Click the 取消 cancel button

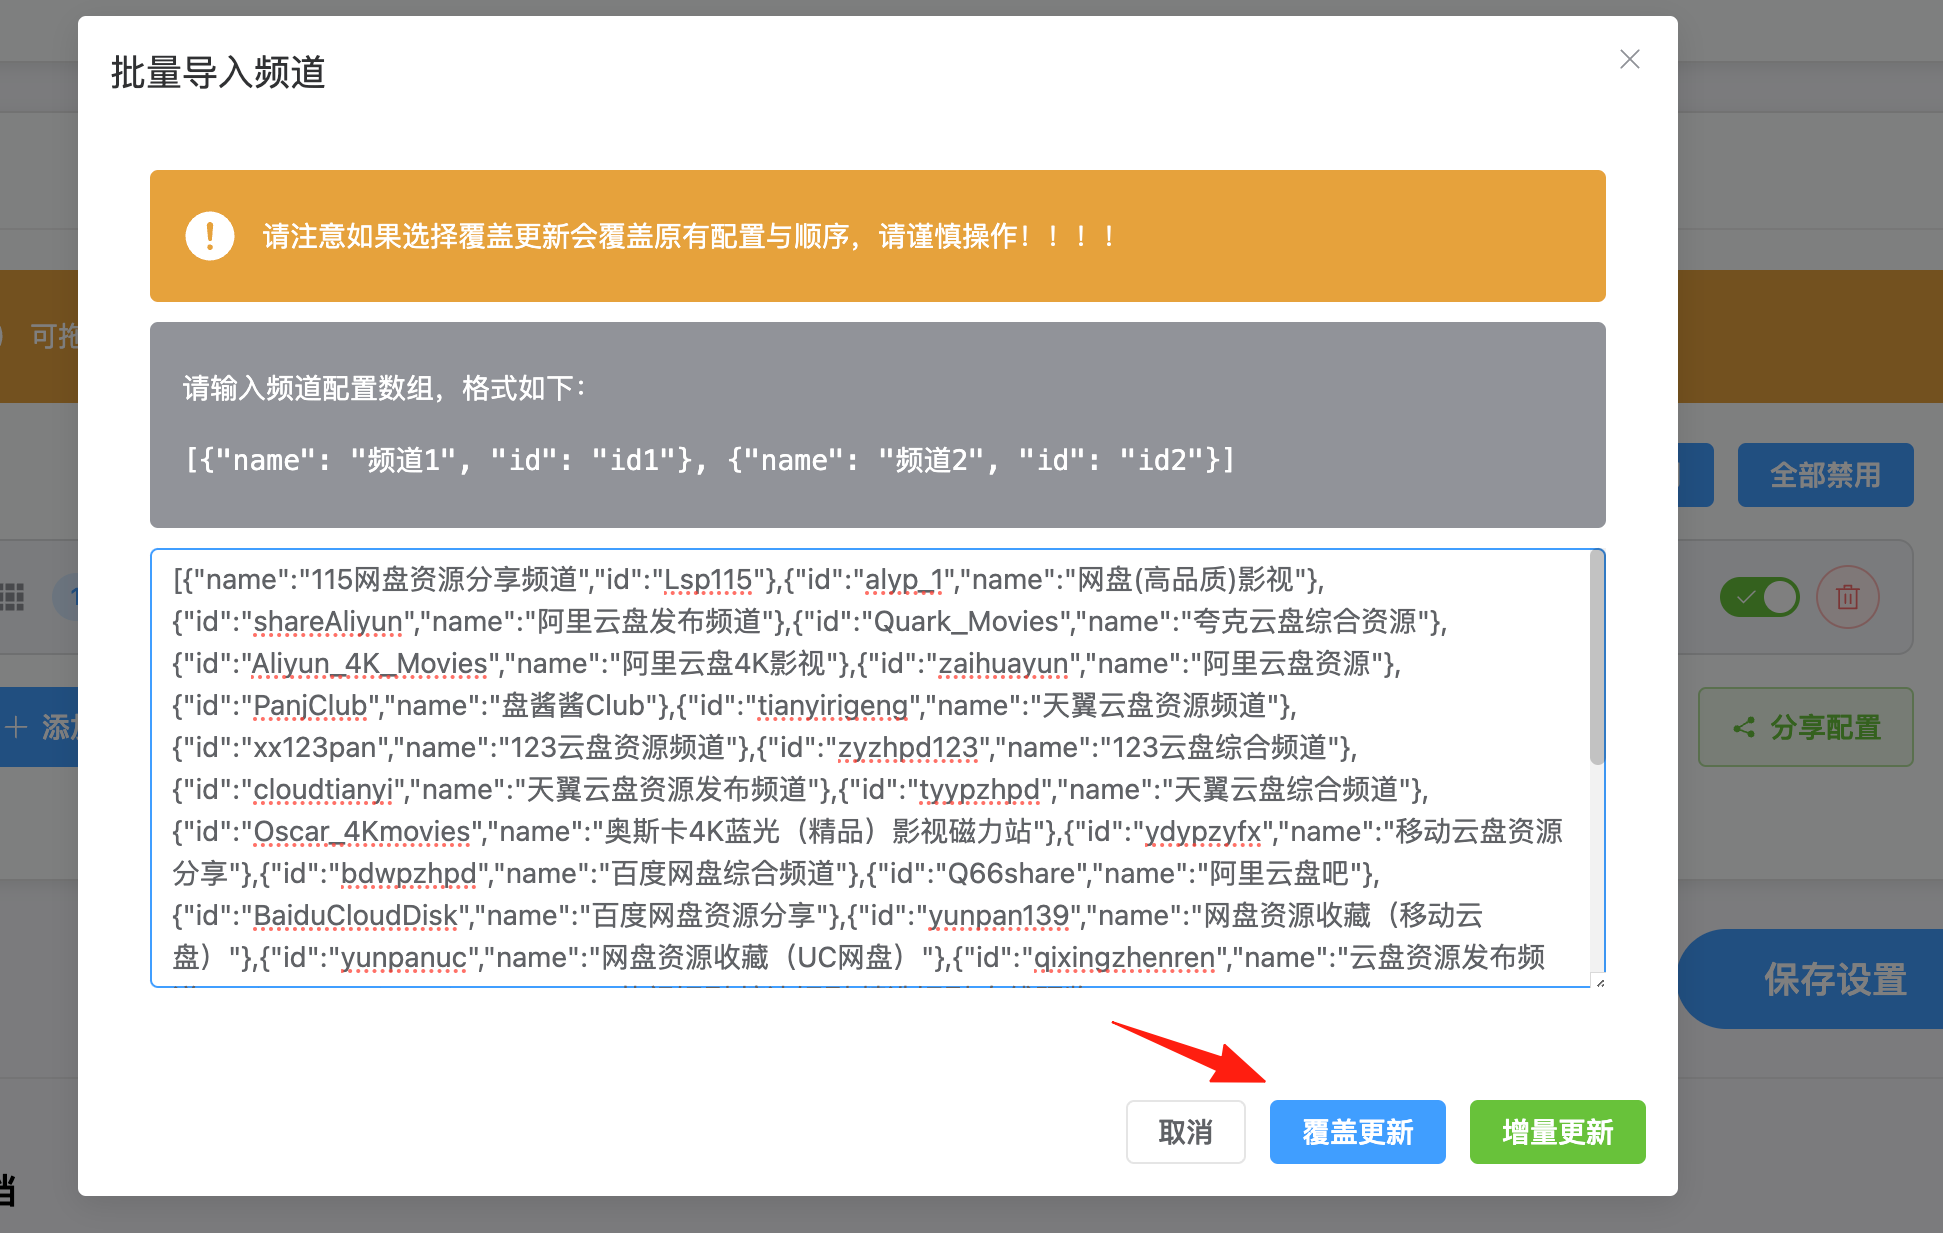1186,1132
